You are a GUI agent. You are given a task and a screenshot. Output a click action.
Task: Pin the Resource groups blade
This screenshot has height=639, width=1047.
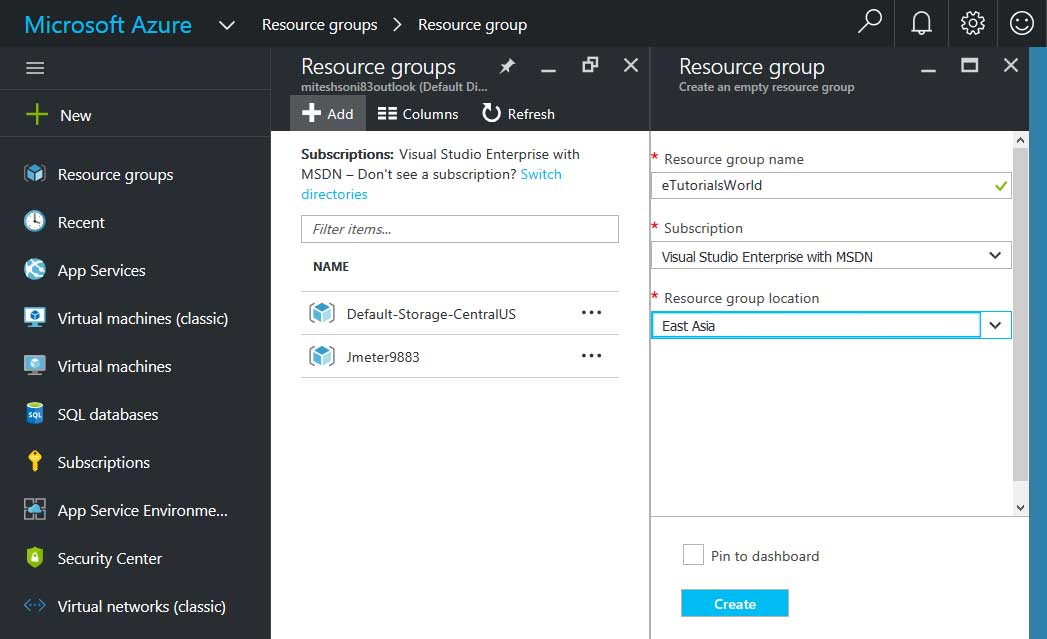[507, 66]
